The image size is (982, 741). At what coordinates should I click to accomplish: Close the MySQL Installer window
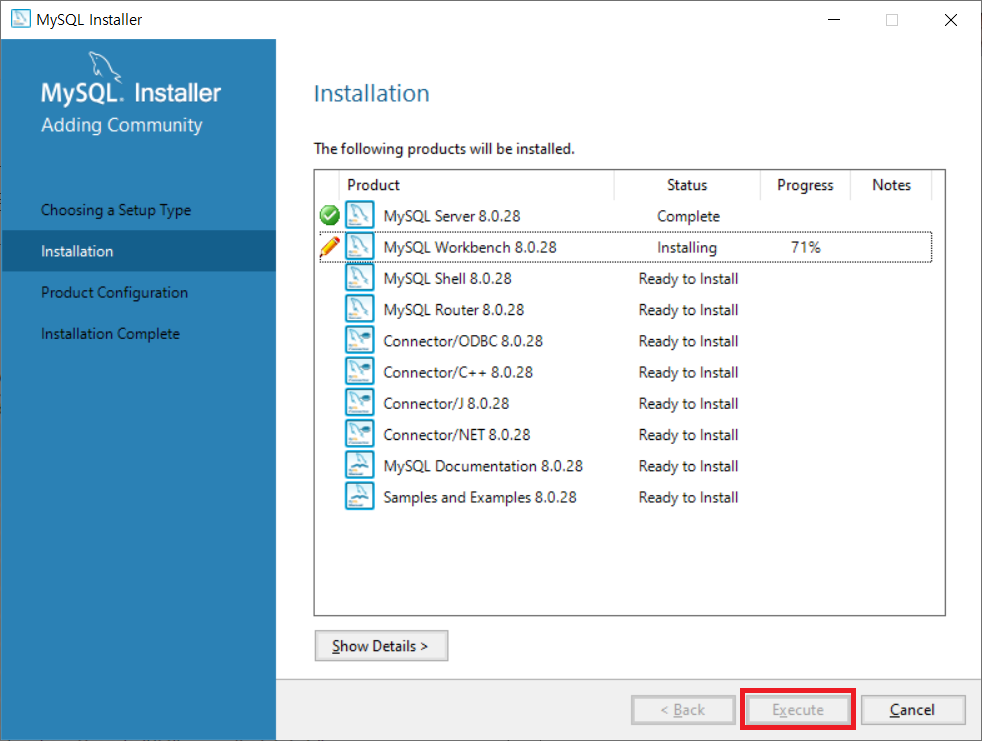(951, 19)
